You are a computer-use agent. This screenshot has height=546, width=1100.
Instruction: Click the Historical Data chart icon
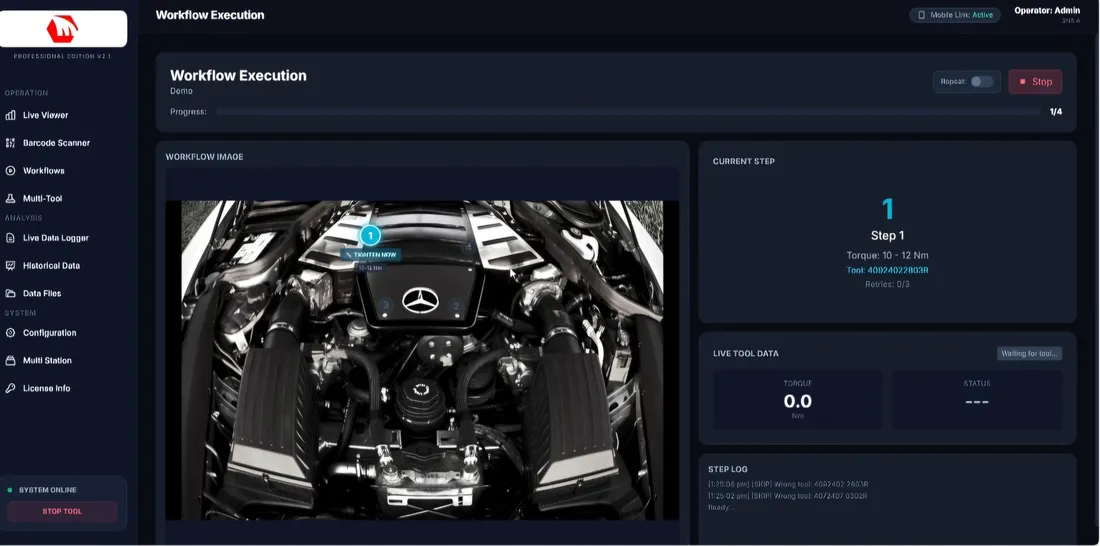pos(10,266)
